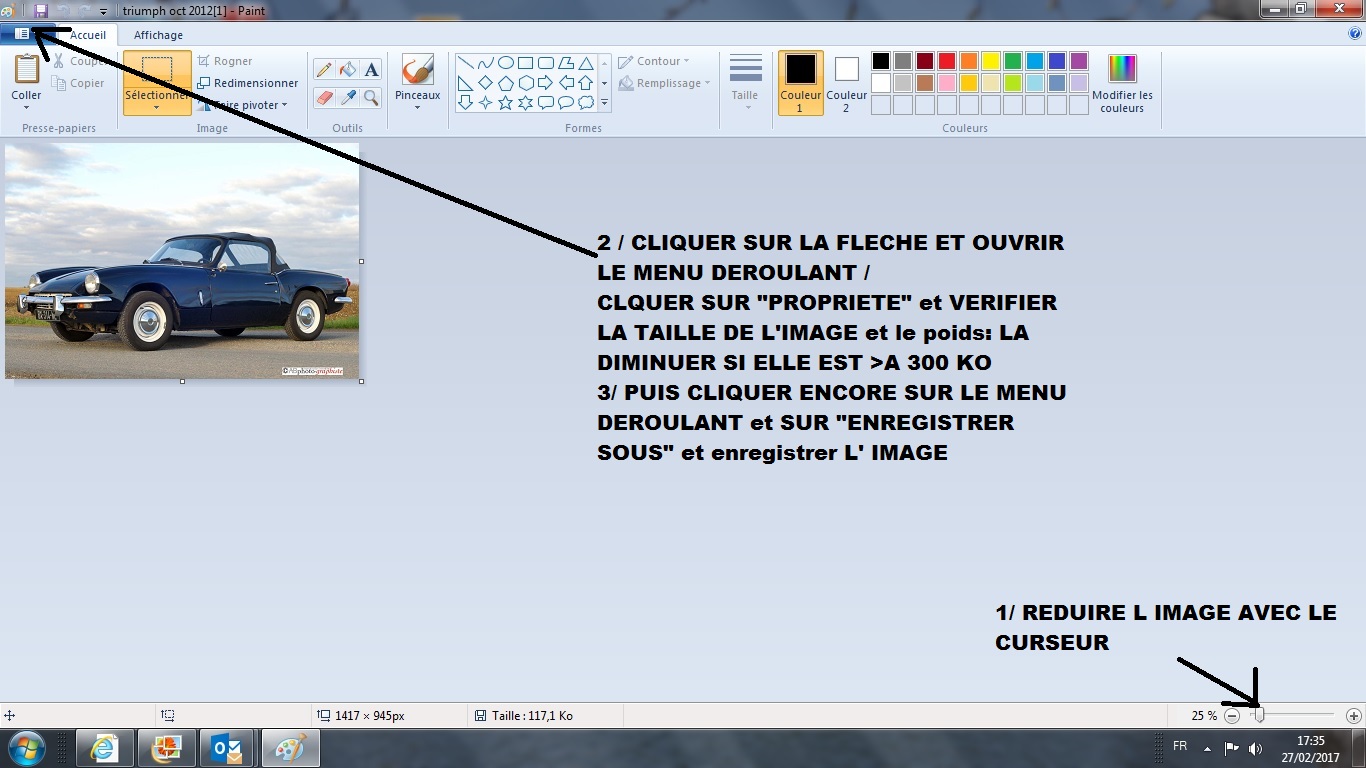Select the Magnifier tool

(371, 97)
